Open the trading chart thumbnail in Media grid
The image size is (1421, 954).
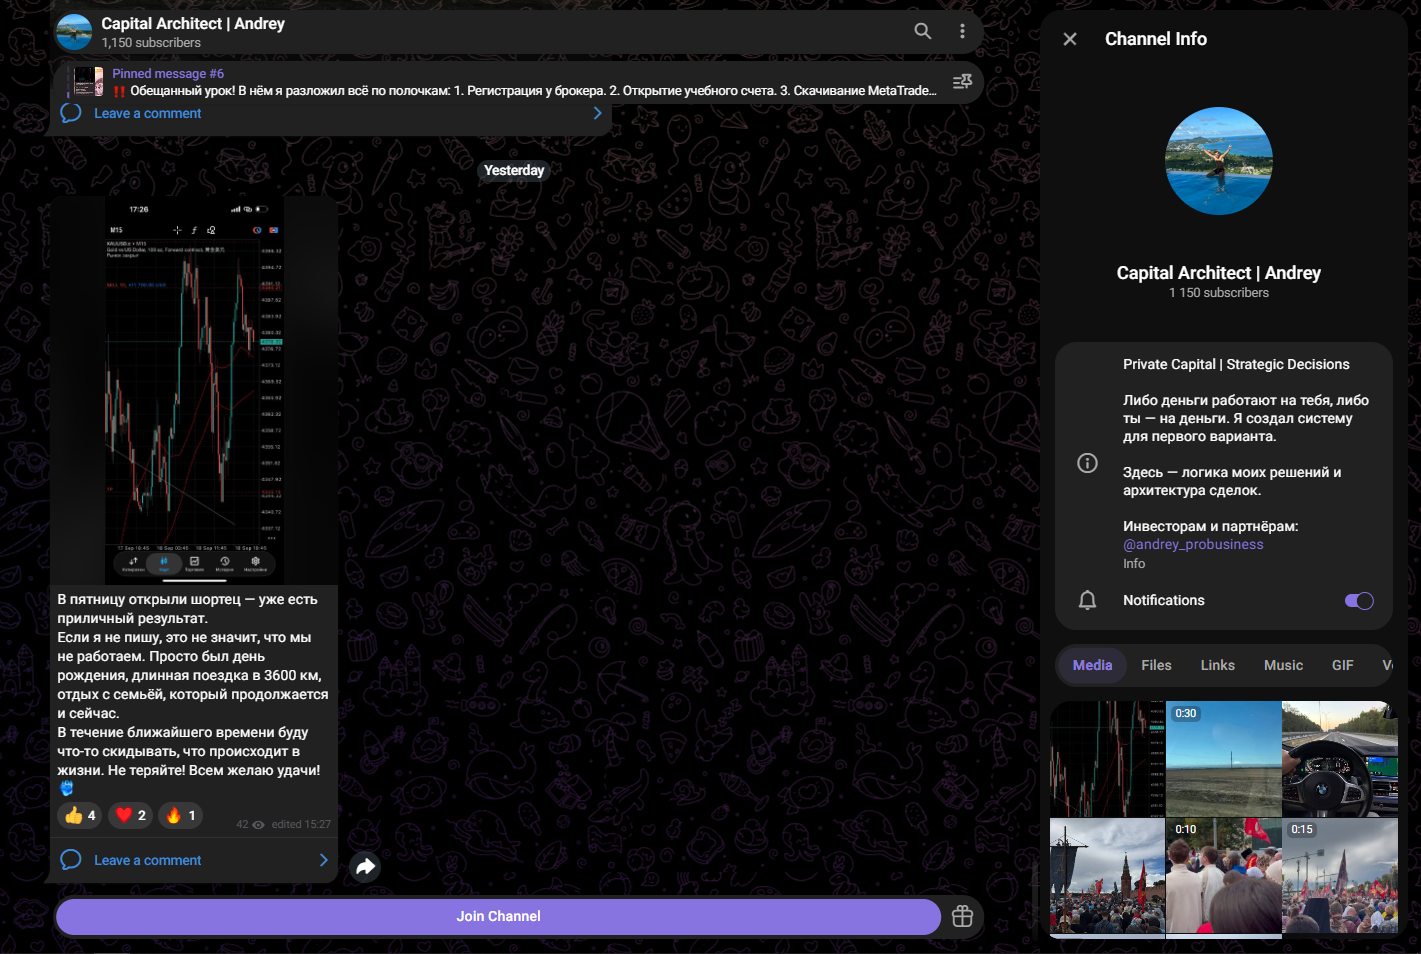tap(1107, 759)
